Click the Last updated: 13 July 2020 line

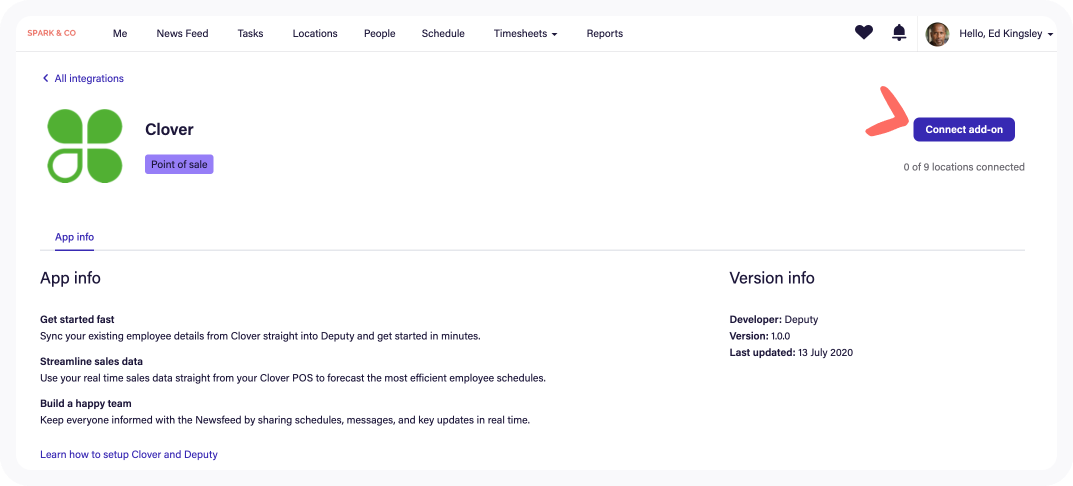pos(791,353)
